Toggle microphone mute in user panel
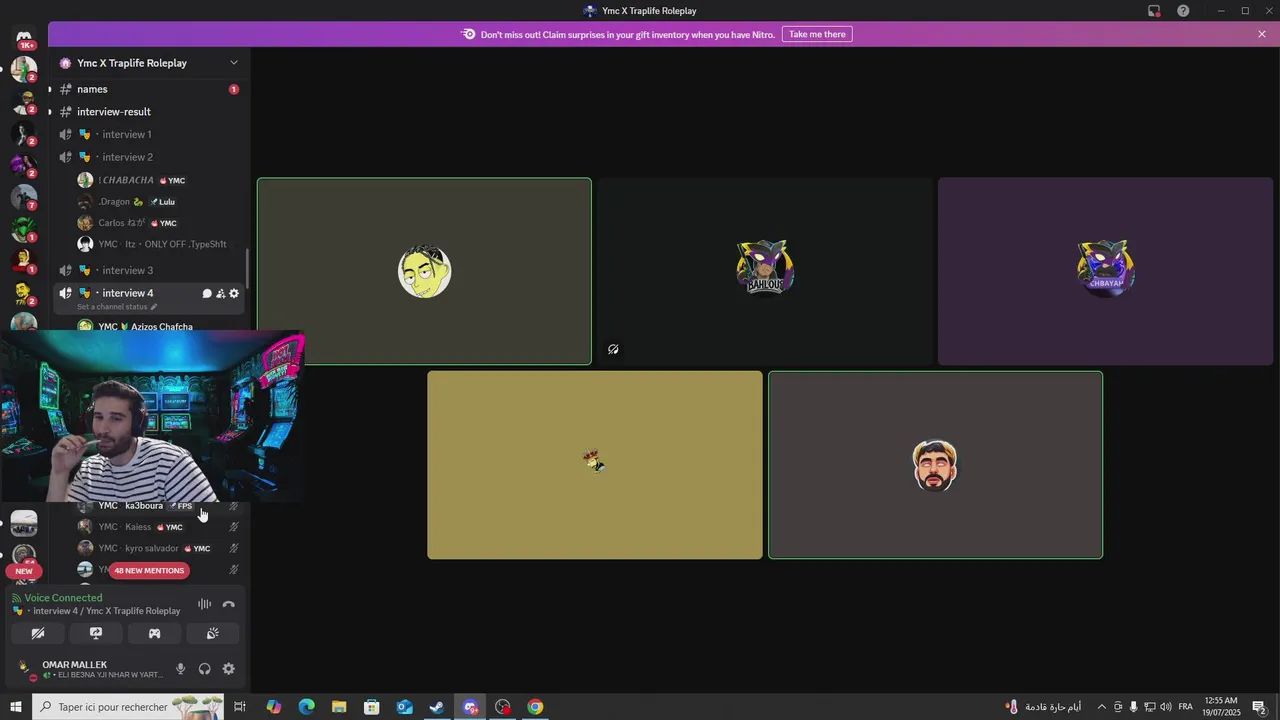The height and width of the screenshot is (720, 1280). pyautogui.click(x=180, y=669)
